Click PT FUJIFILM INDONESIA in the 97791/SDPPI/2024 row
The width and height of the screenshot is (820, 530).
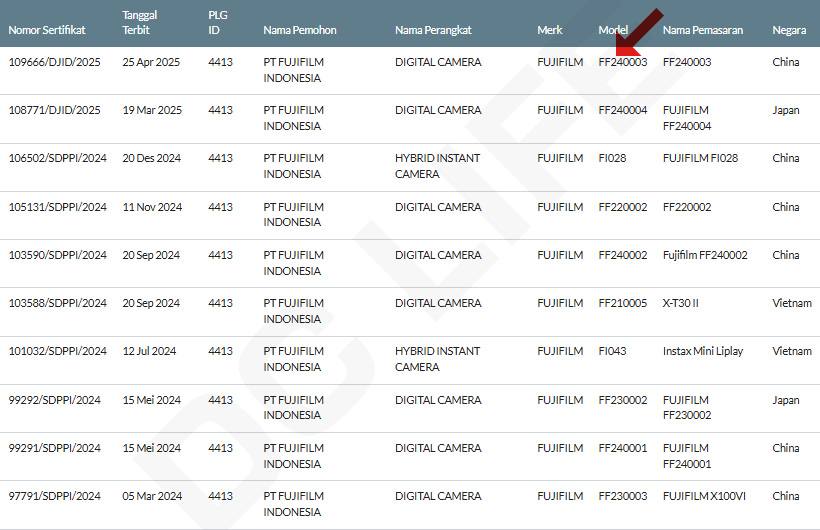[293, 504]
